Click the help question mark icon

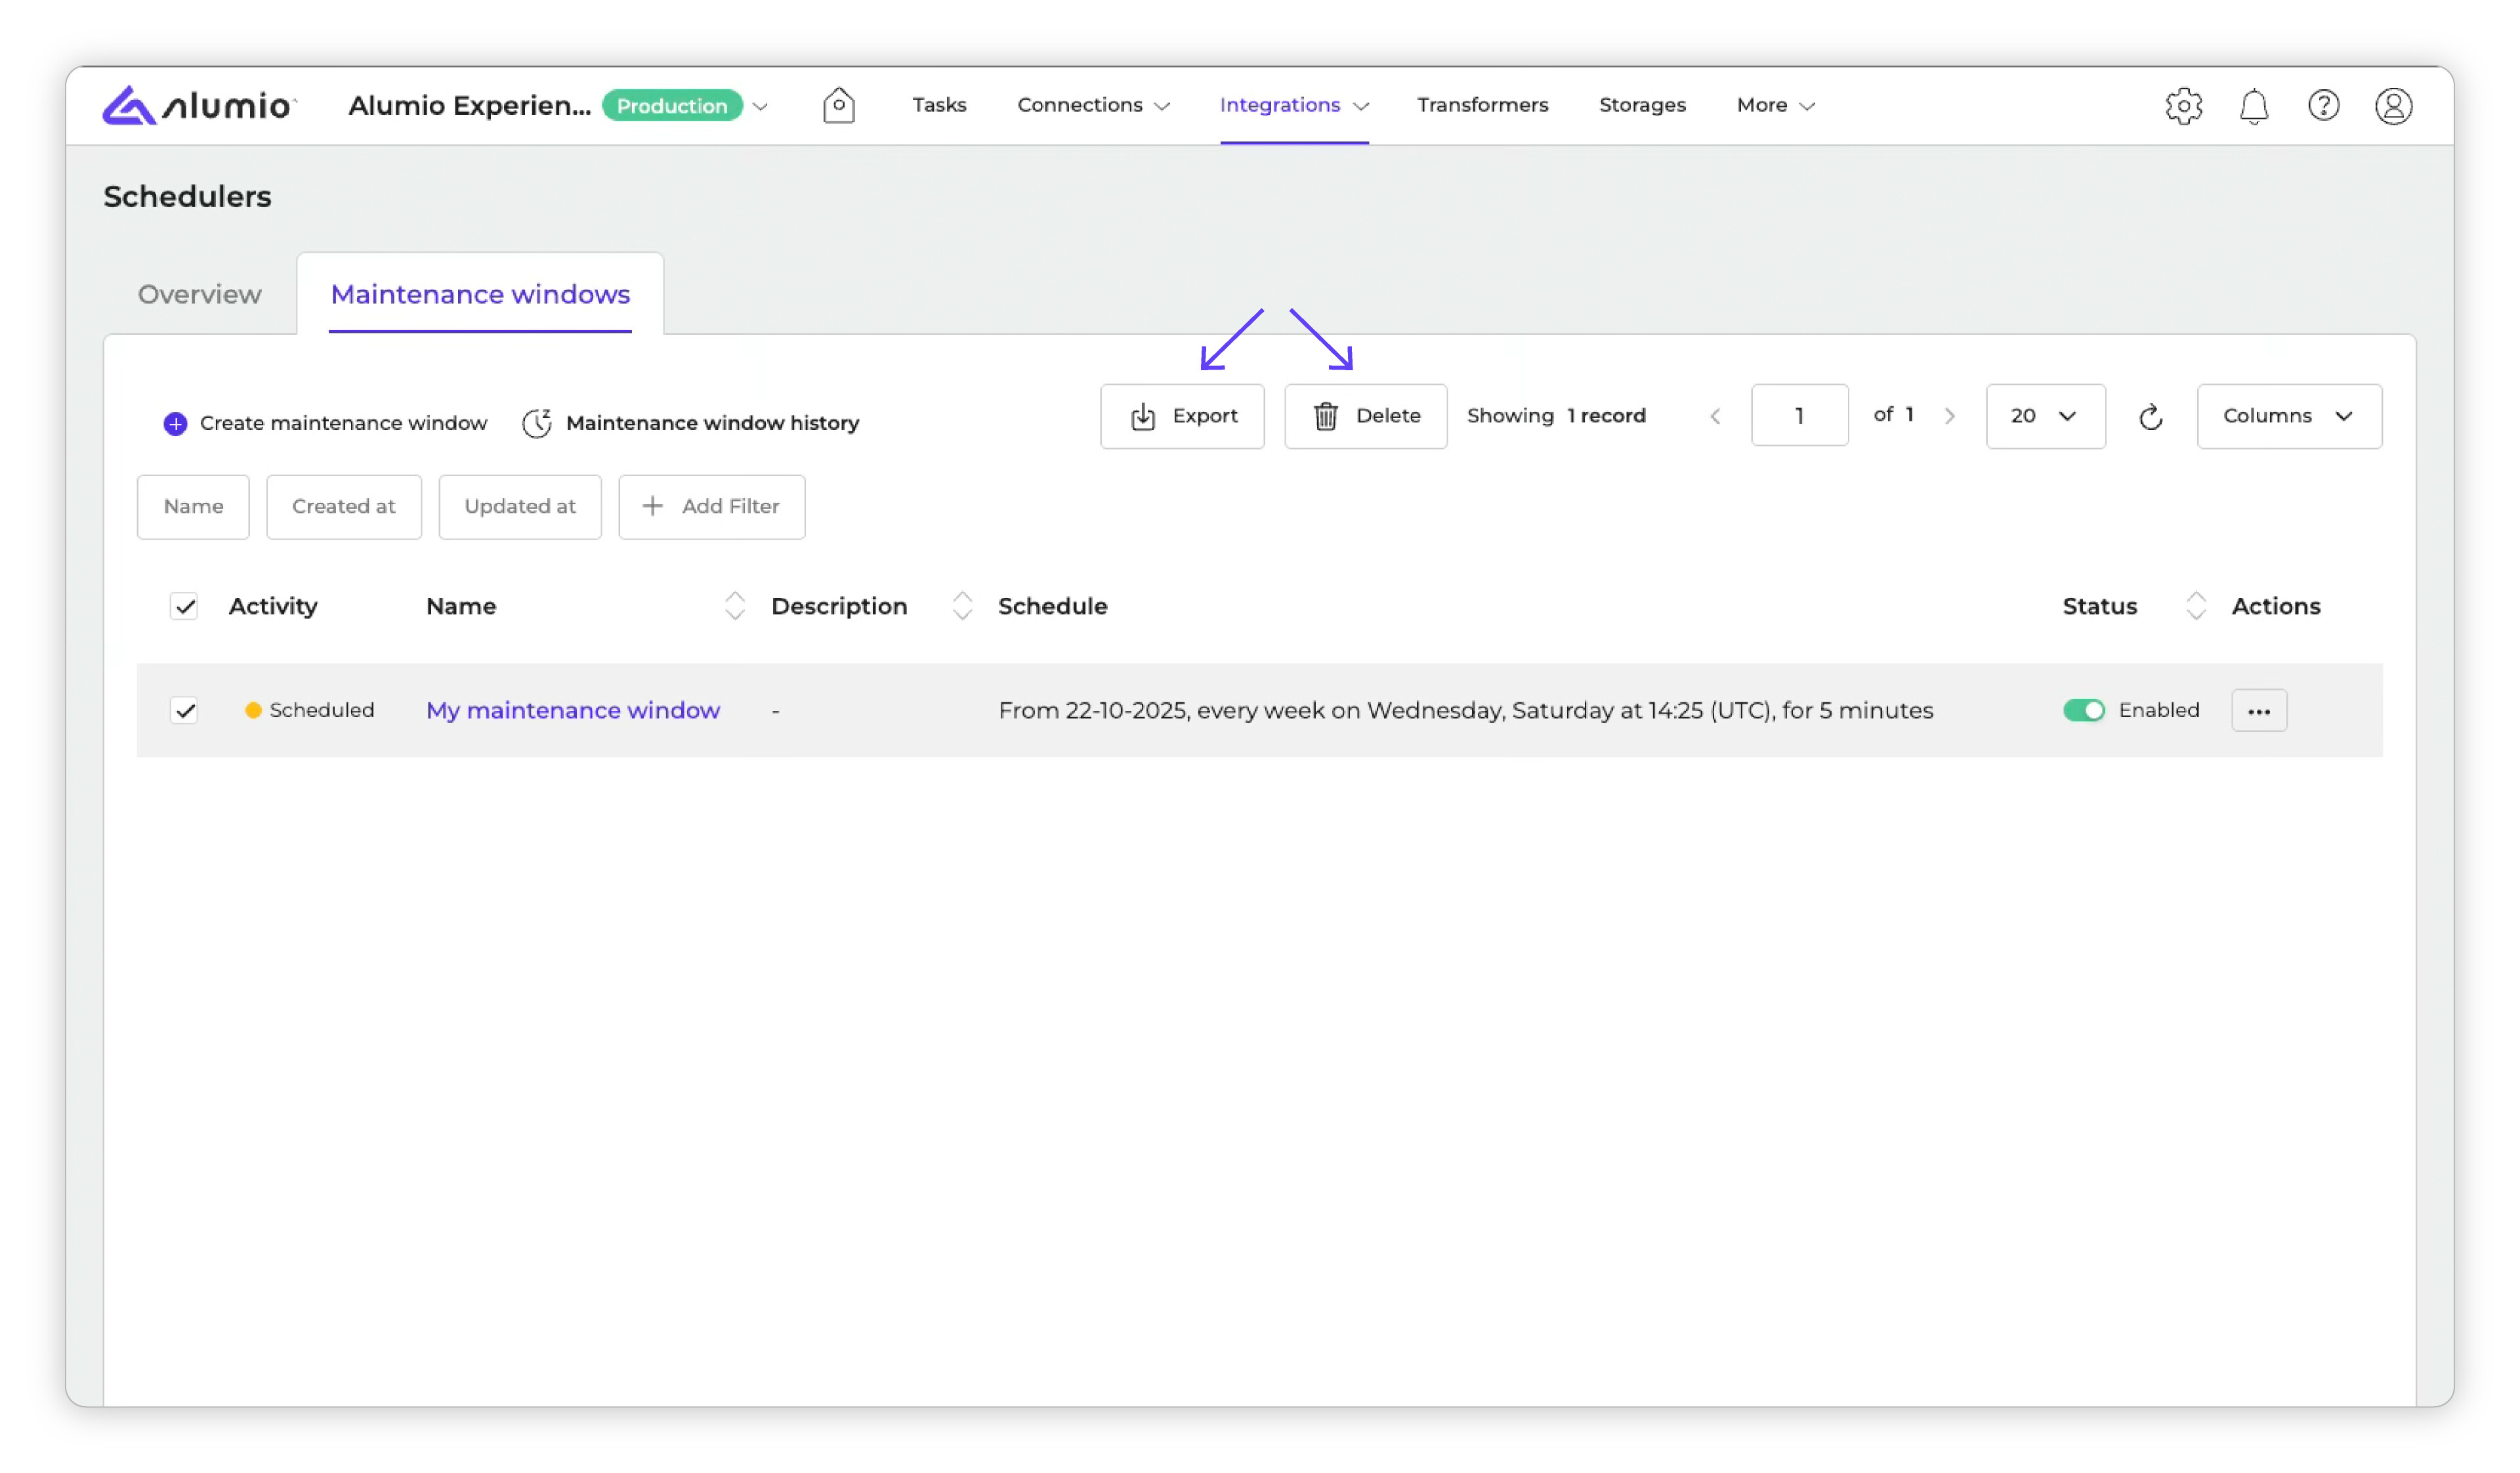(2323, 105)
